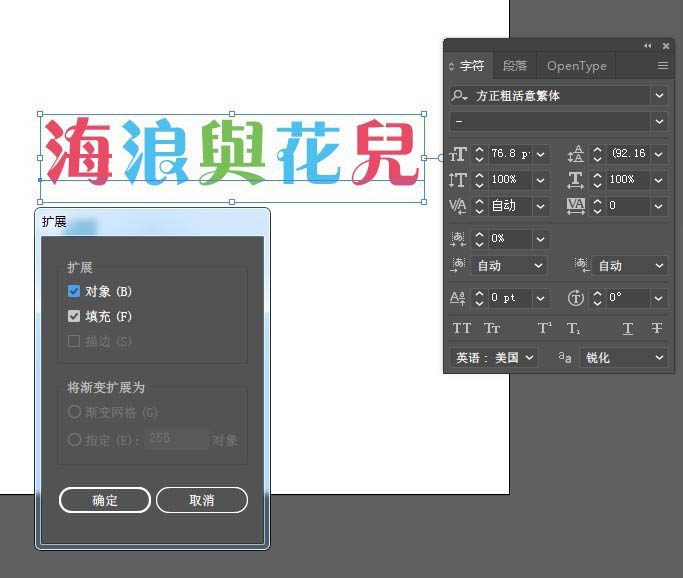Open the font style dropdown
683x578 pixels.
[659, 121]
